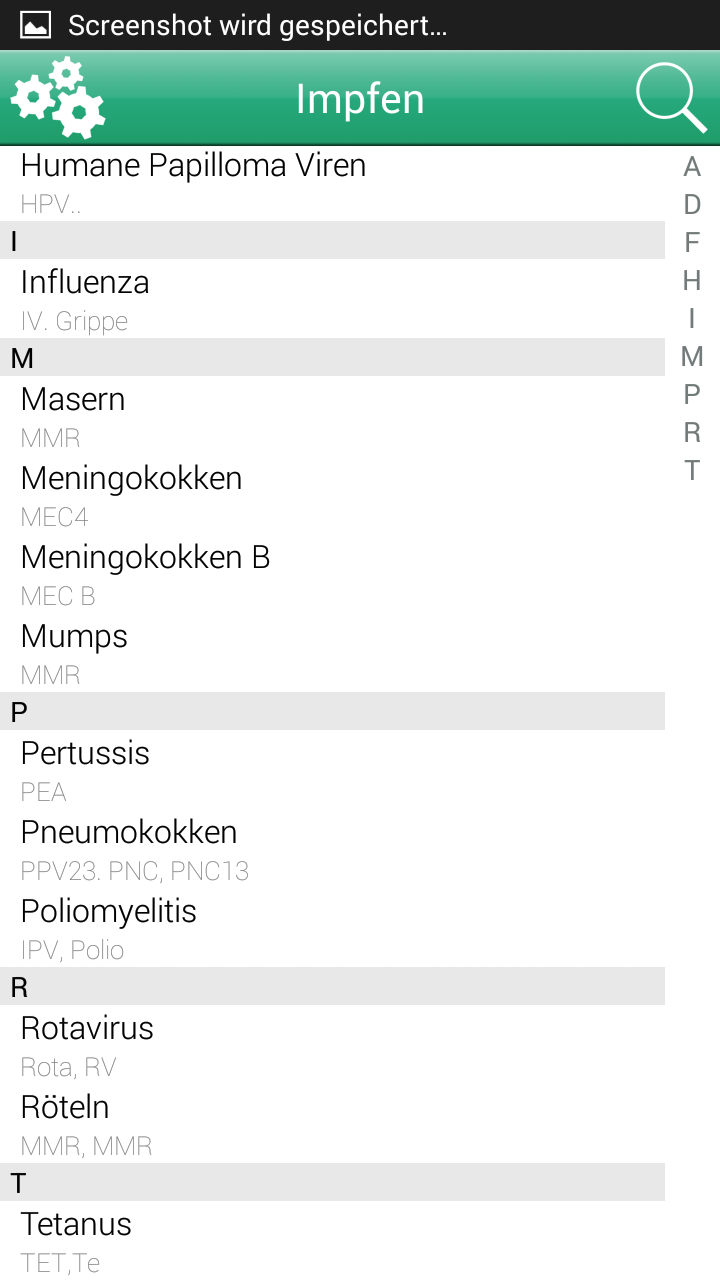Image resolution: width=720 pixels, height=1280 pixels.
Task: Tap the screenshot image icon in status bar
Action: 36,25
